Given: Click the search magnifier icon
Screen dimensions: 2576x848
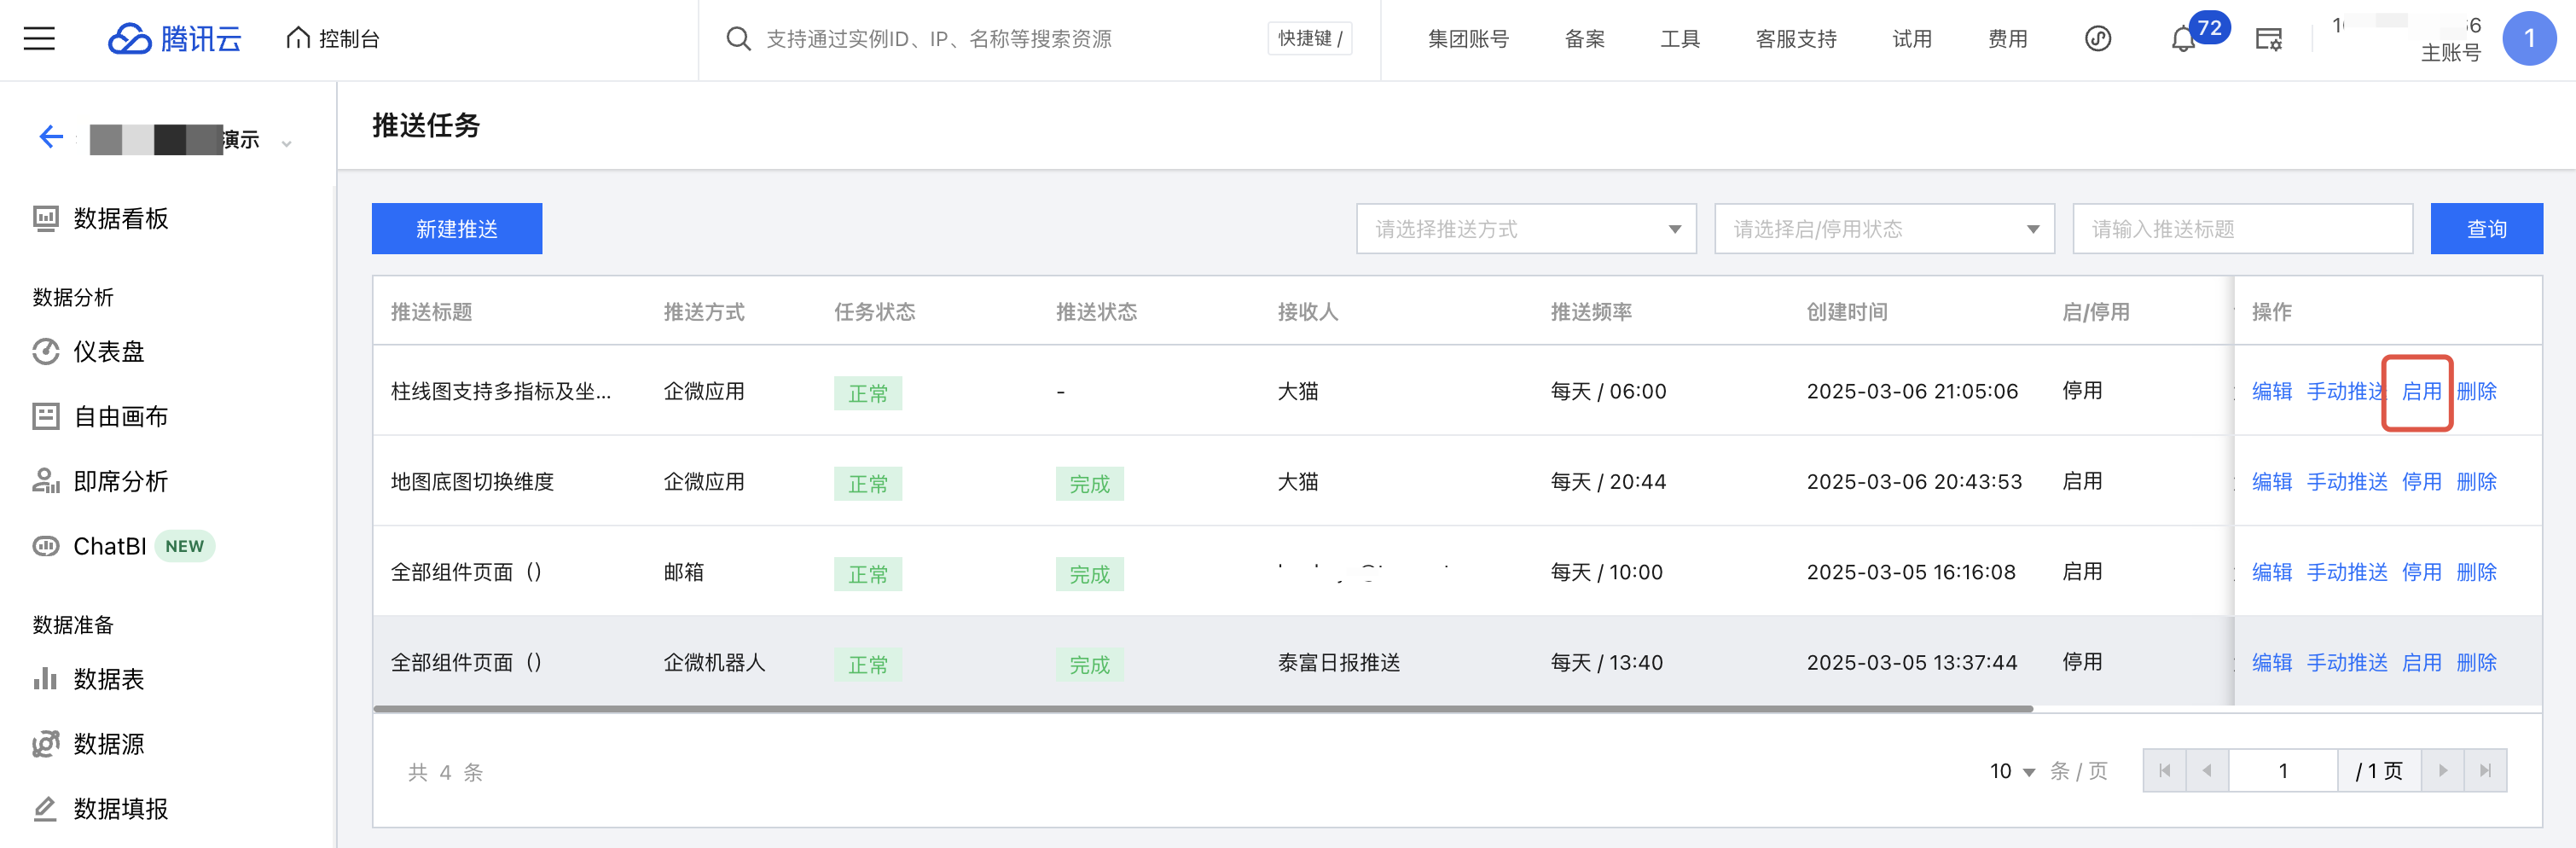Looking at the screenshot, I should (738, 39).
